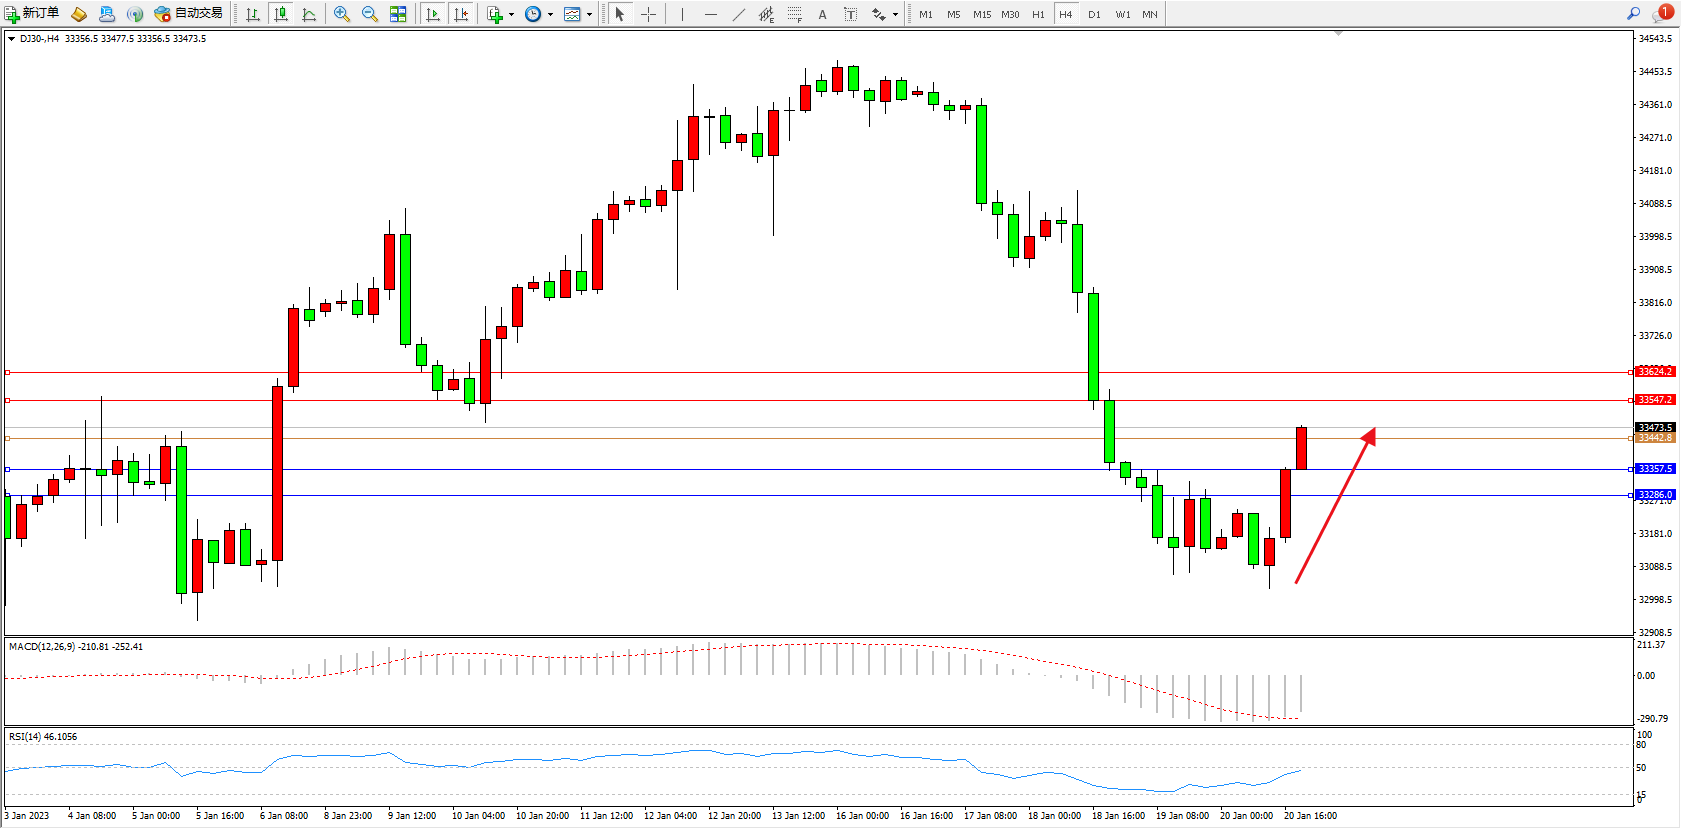Screen dimensions: 1681x829
Task: Switch chart to bar chart mode
Action: pos(253,14)
